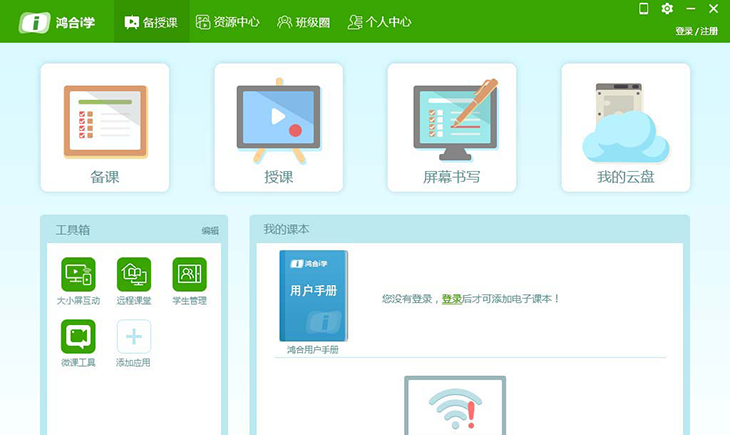This screenshot has width=730, height=435.
Task: Open settings via the gear icon
Action: [x=667, y=9]
